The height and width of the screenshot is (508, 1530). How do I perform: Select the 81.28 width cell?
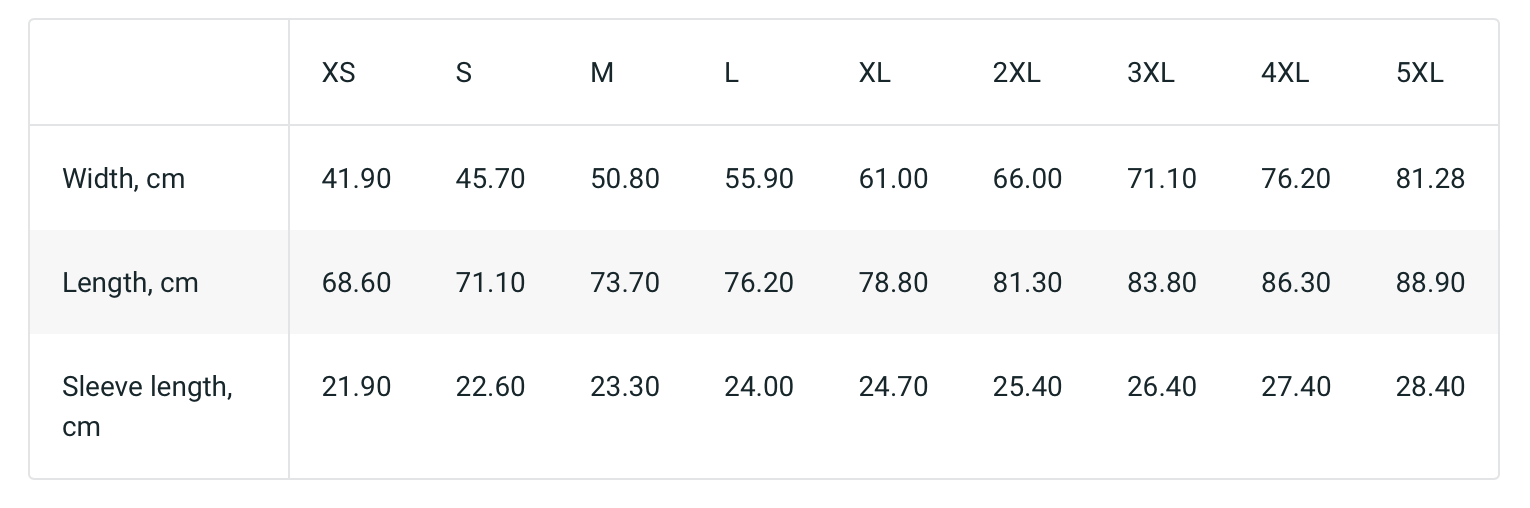(1430, 179)
